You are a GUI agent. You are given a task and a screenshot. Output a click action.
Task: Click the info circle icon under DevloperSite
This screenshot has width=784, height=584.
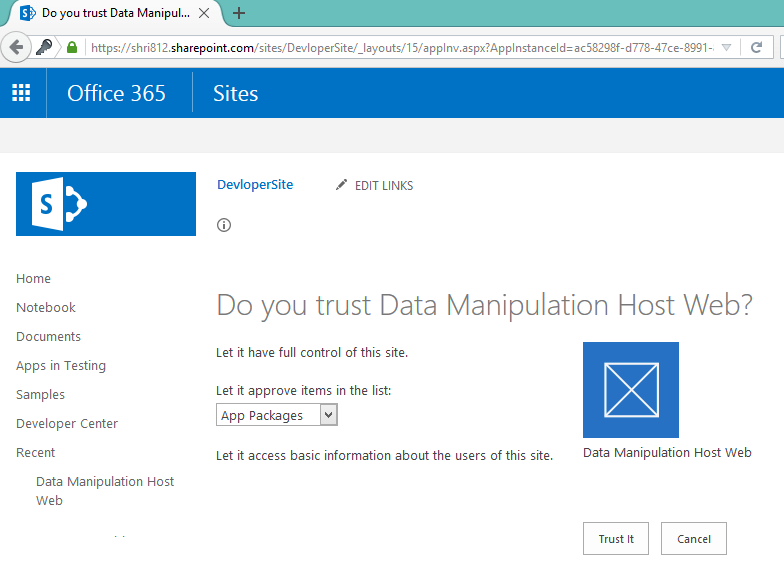coord(224,225)
